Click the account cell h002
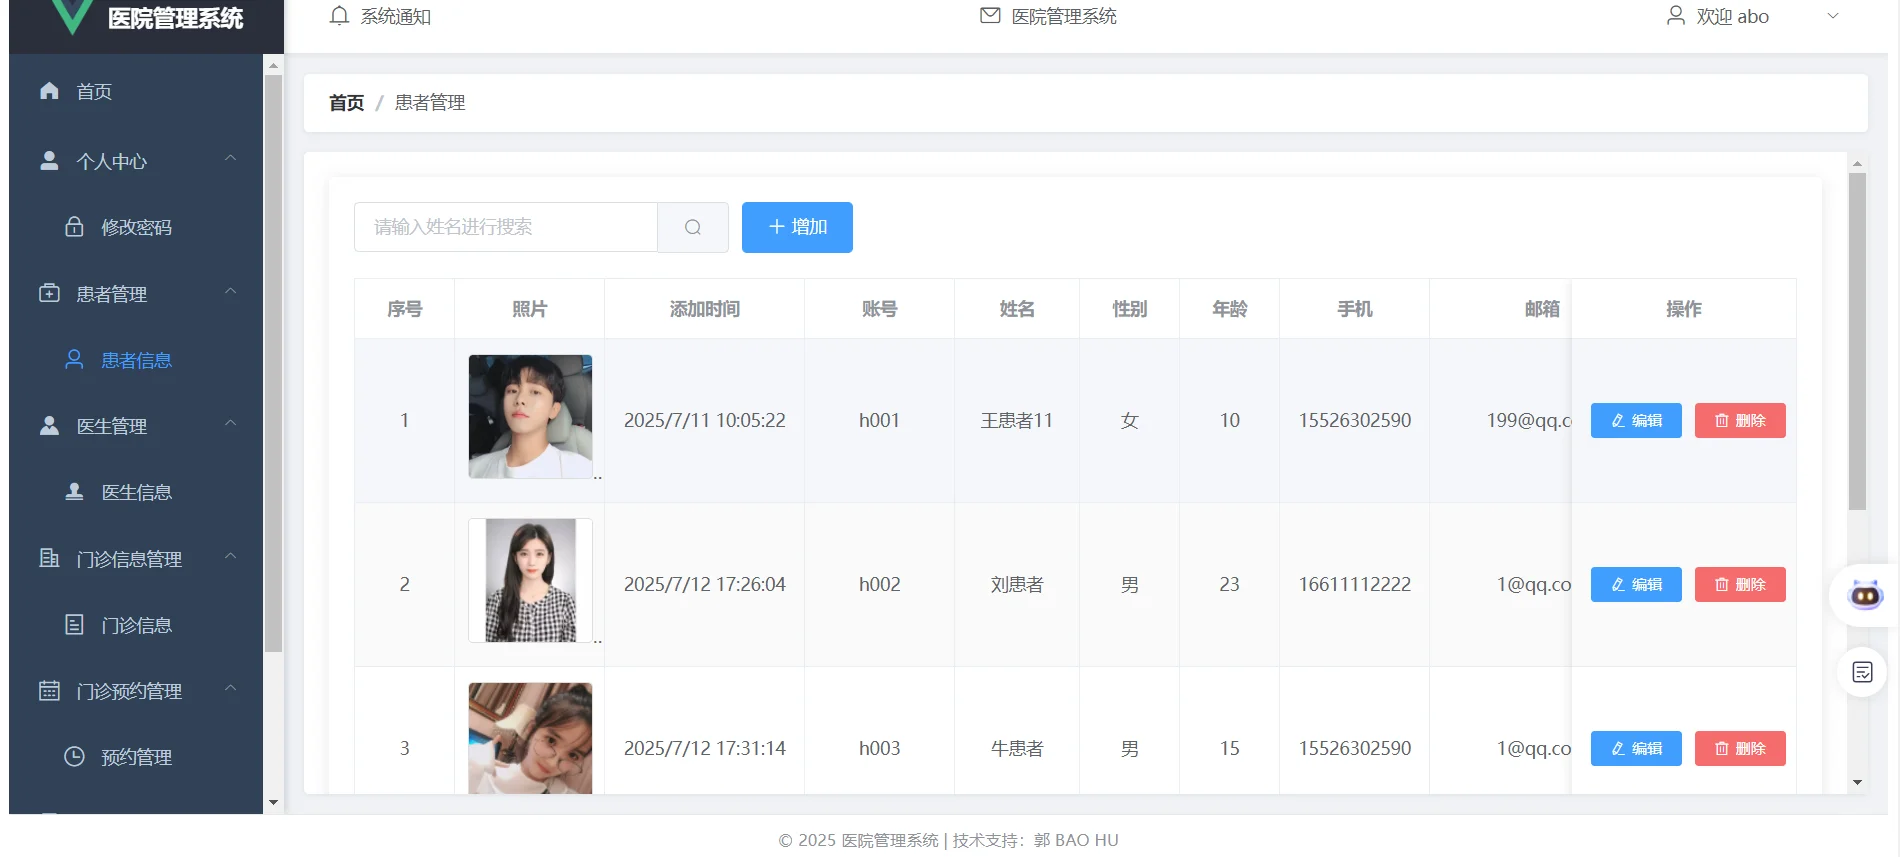The height and width of the screenshot is (857, 1900). click(x=880, y=584)
